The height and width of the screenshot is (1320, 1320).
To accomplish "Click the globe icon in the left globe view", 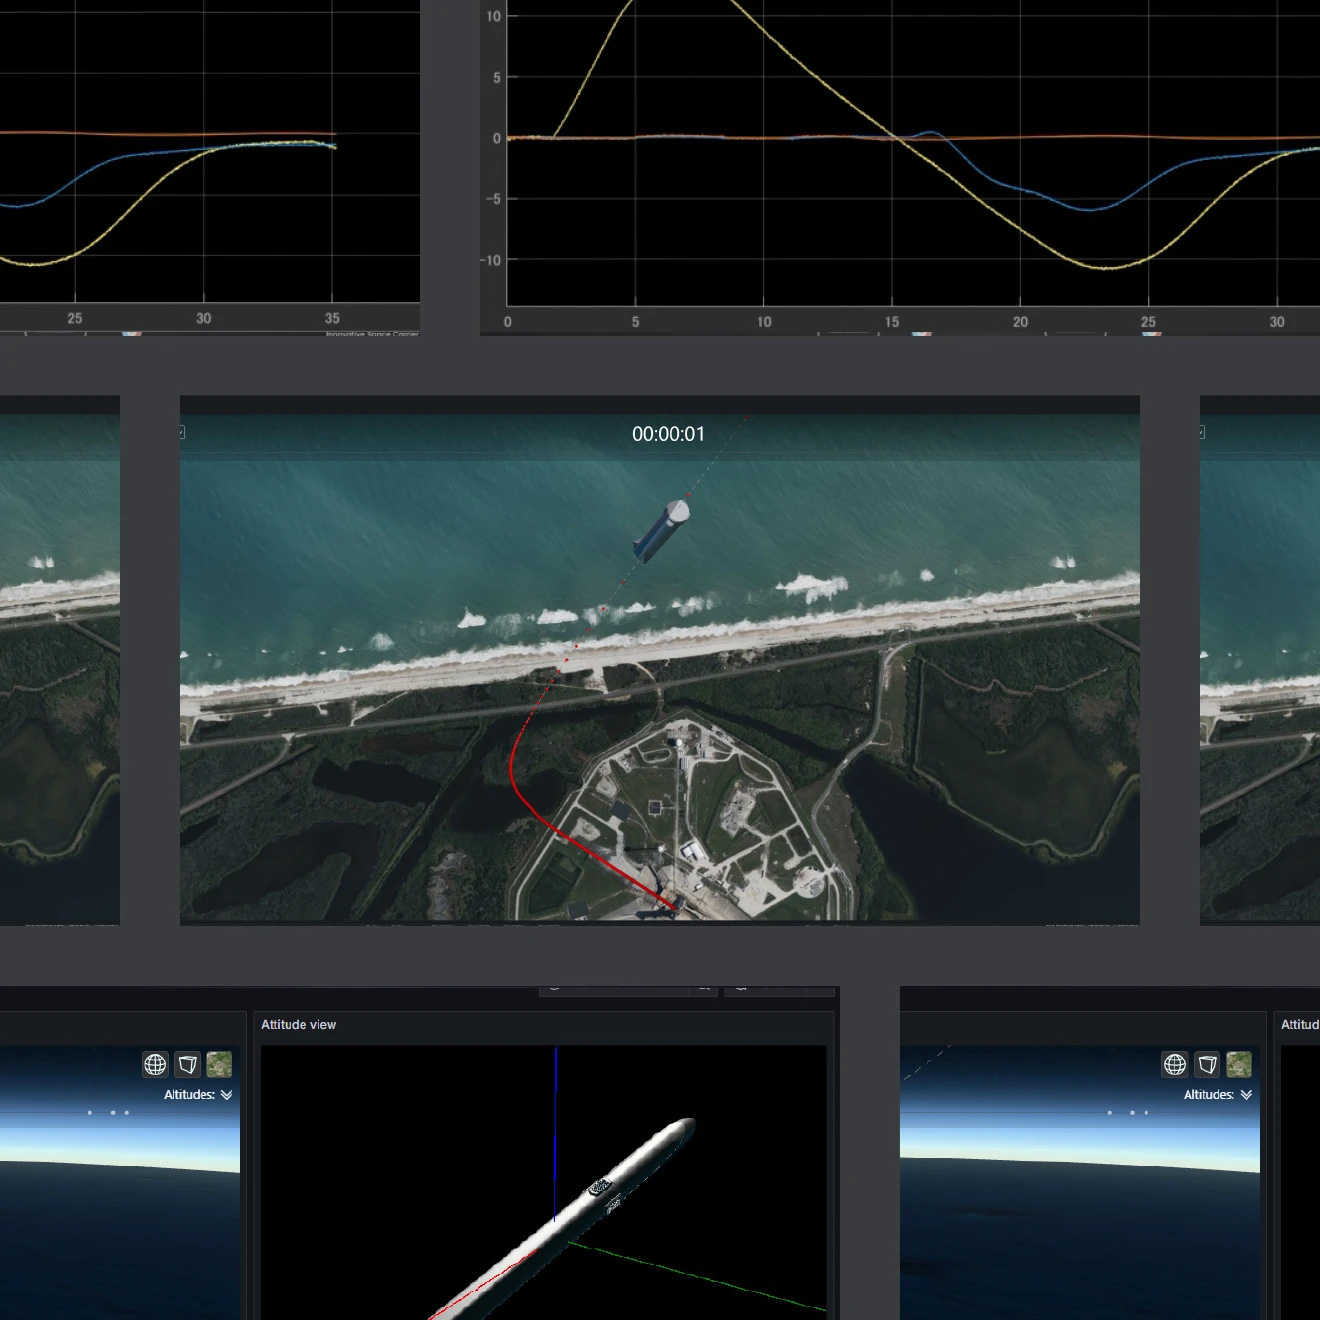I will pyautogui.click(x=155, y=1064).
